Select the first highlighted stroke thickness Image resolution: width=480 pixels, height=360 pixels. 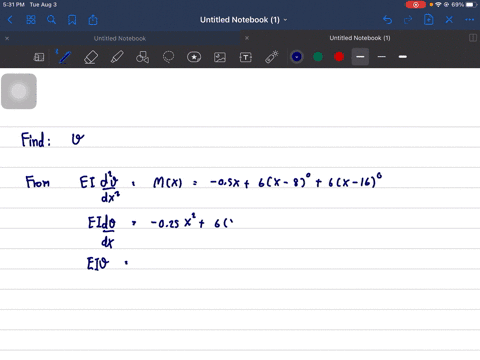tap(360, 57)
